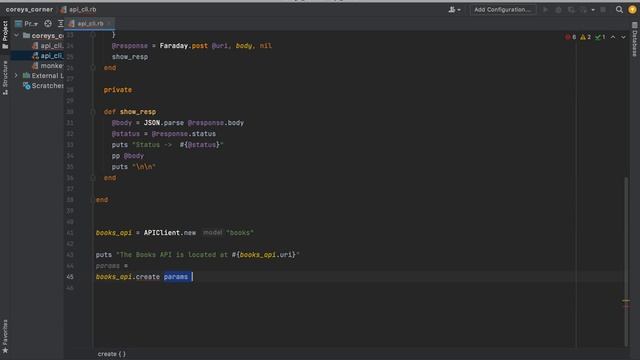Click the yellow IDE updates icon
This screenshot has height=360, width=640.
point(632,9)
